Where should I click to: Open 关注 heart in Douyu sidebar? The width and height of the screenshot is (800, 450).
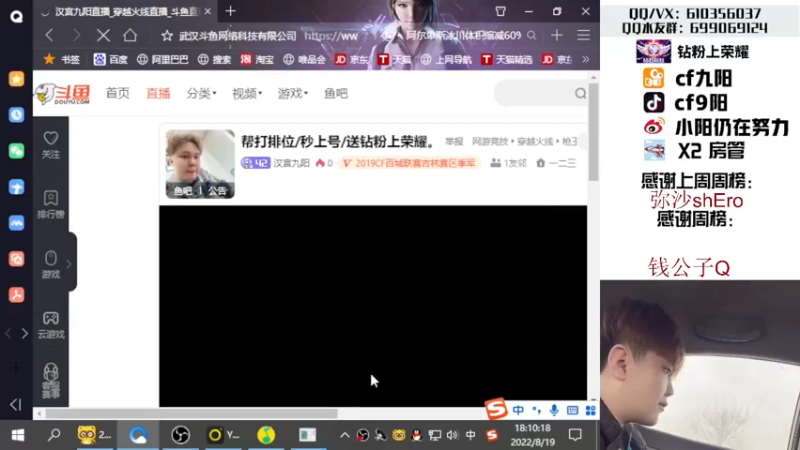coord(51,145)
